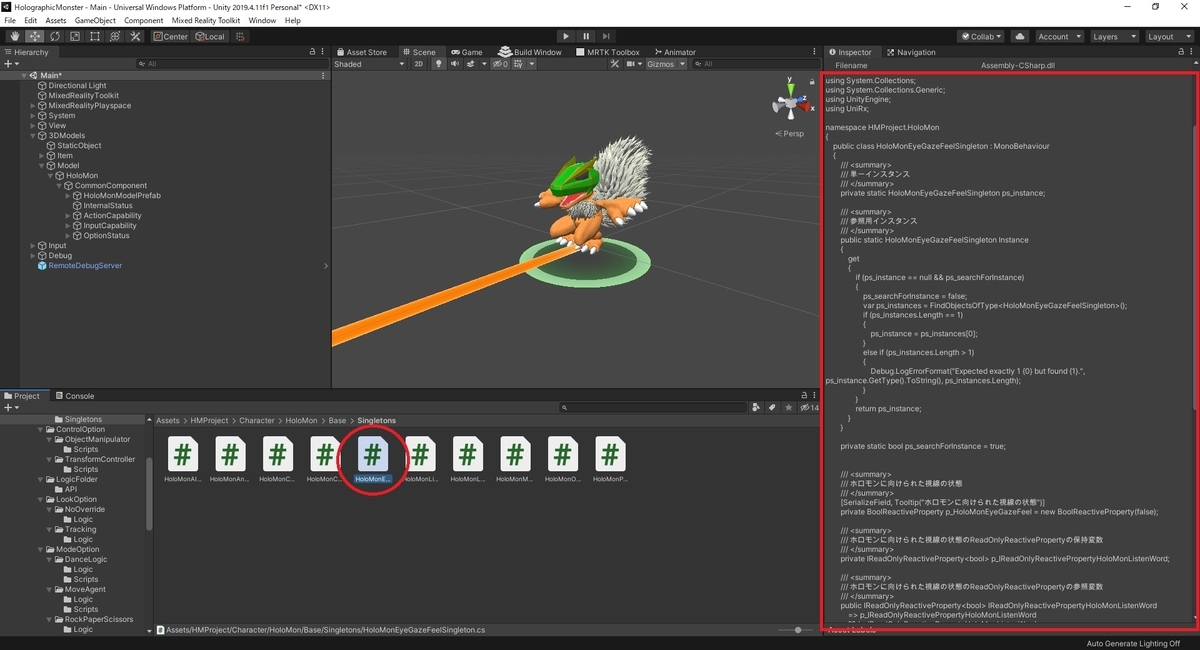Click the Project search field
This screenshot has height=650, width=1200.
tap(653, 407)
